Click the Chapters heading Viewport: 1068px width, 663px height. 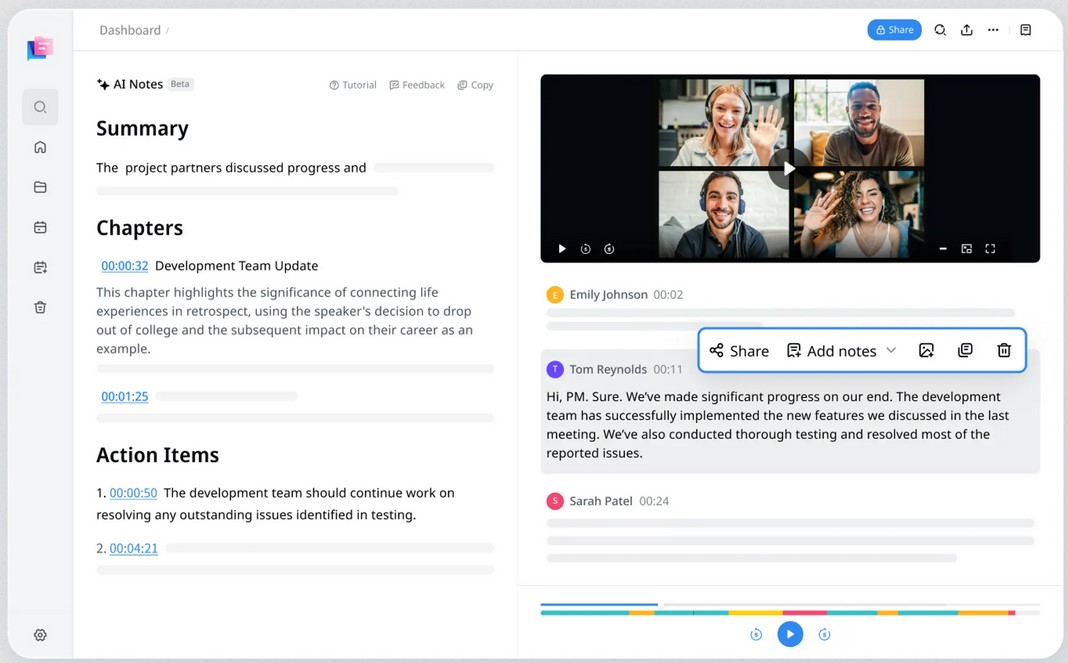tap(140, 228)
